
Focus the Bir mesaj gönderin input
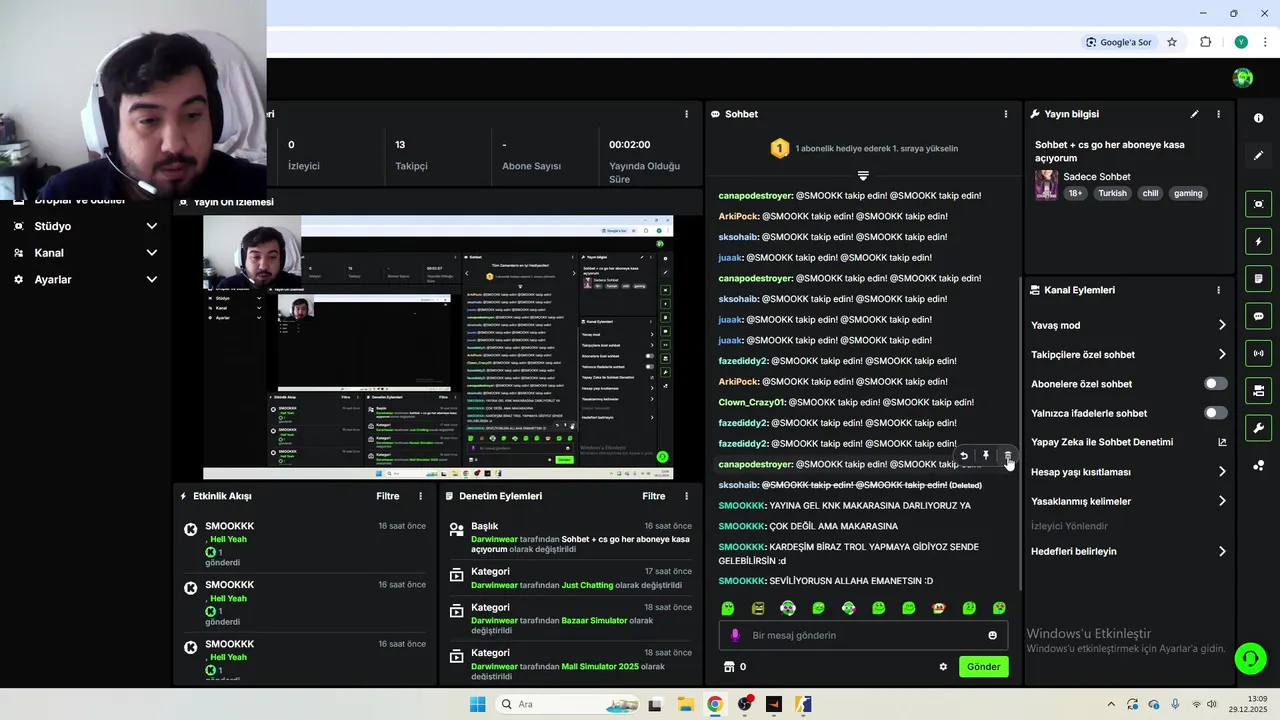pyautogui.click(x=863, y=635)
